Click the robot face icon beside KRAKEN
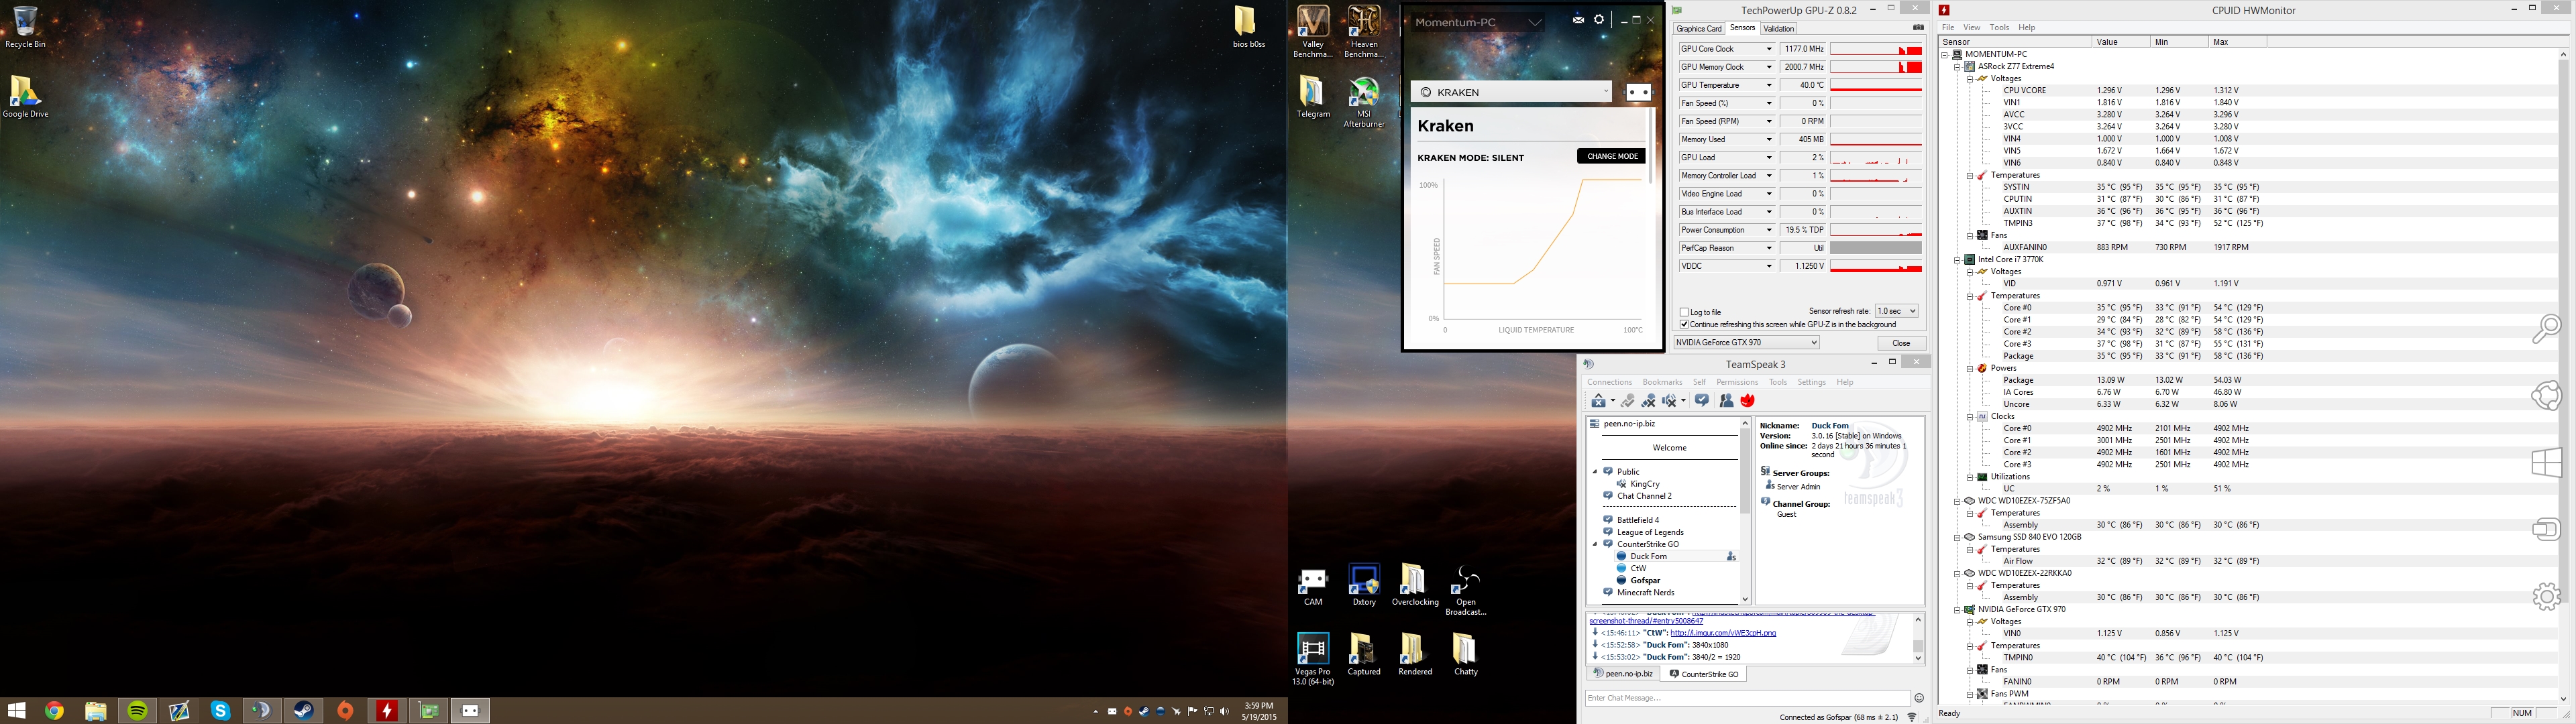2576x724 pixels. coord(1638,92)
